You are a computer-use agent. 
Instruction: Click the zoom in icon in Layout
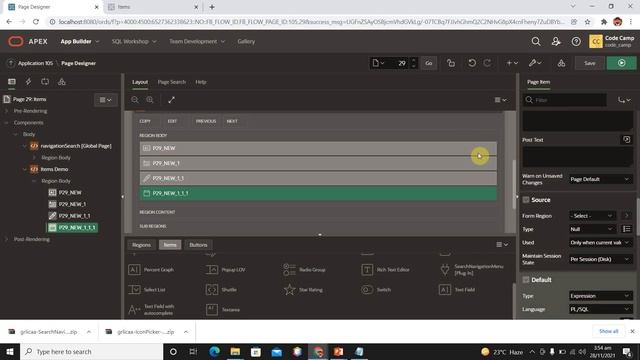(x=150, y=100)
